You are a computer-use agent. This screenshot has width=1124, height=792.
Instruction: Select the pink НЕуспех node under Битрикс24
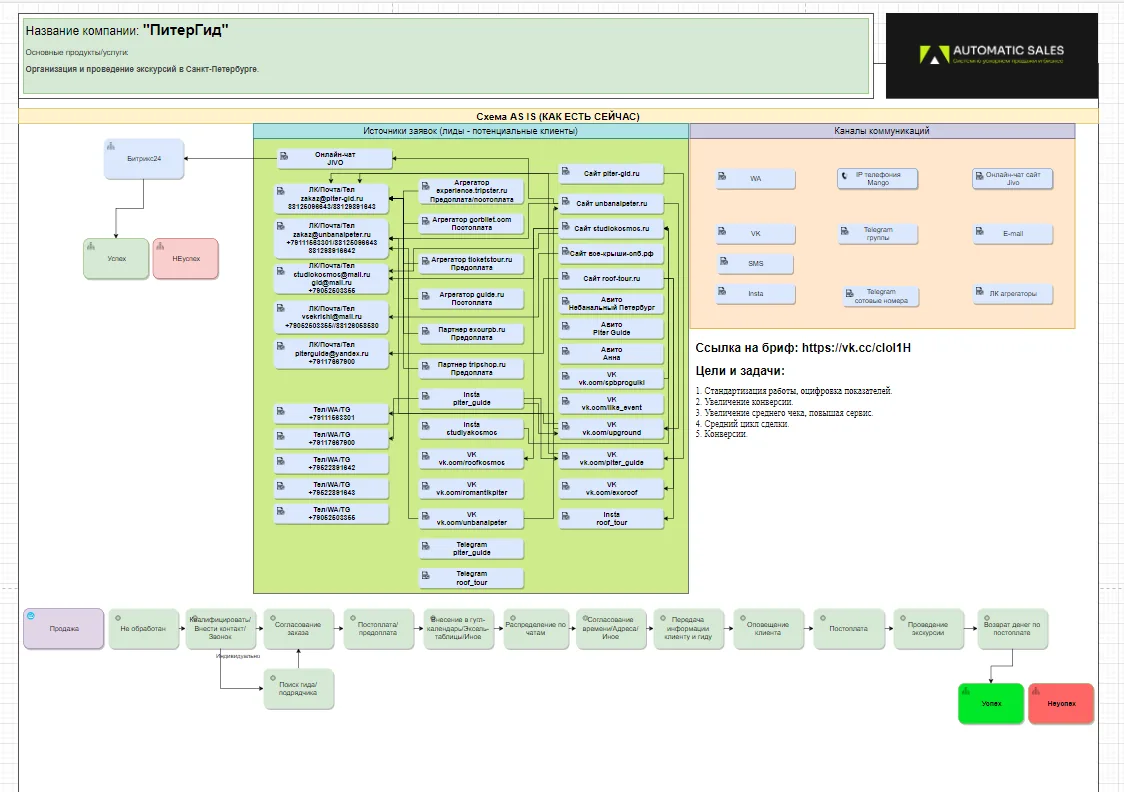click(186, 259)
